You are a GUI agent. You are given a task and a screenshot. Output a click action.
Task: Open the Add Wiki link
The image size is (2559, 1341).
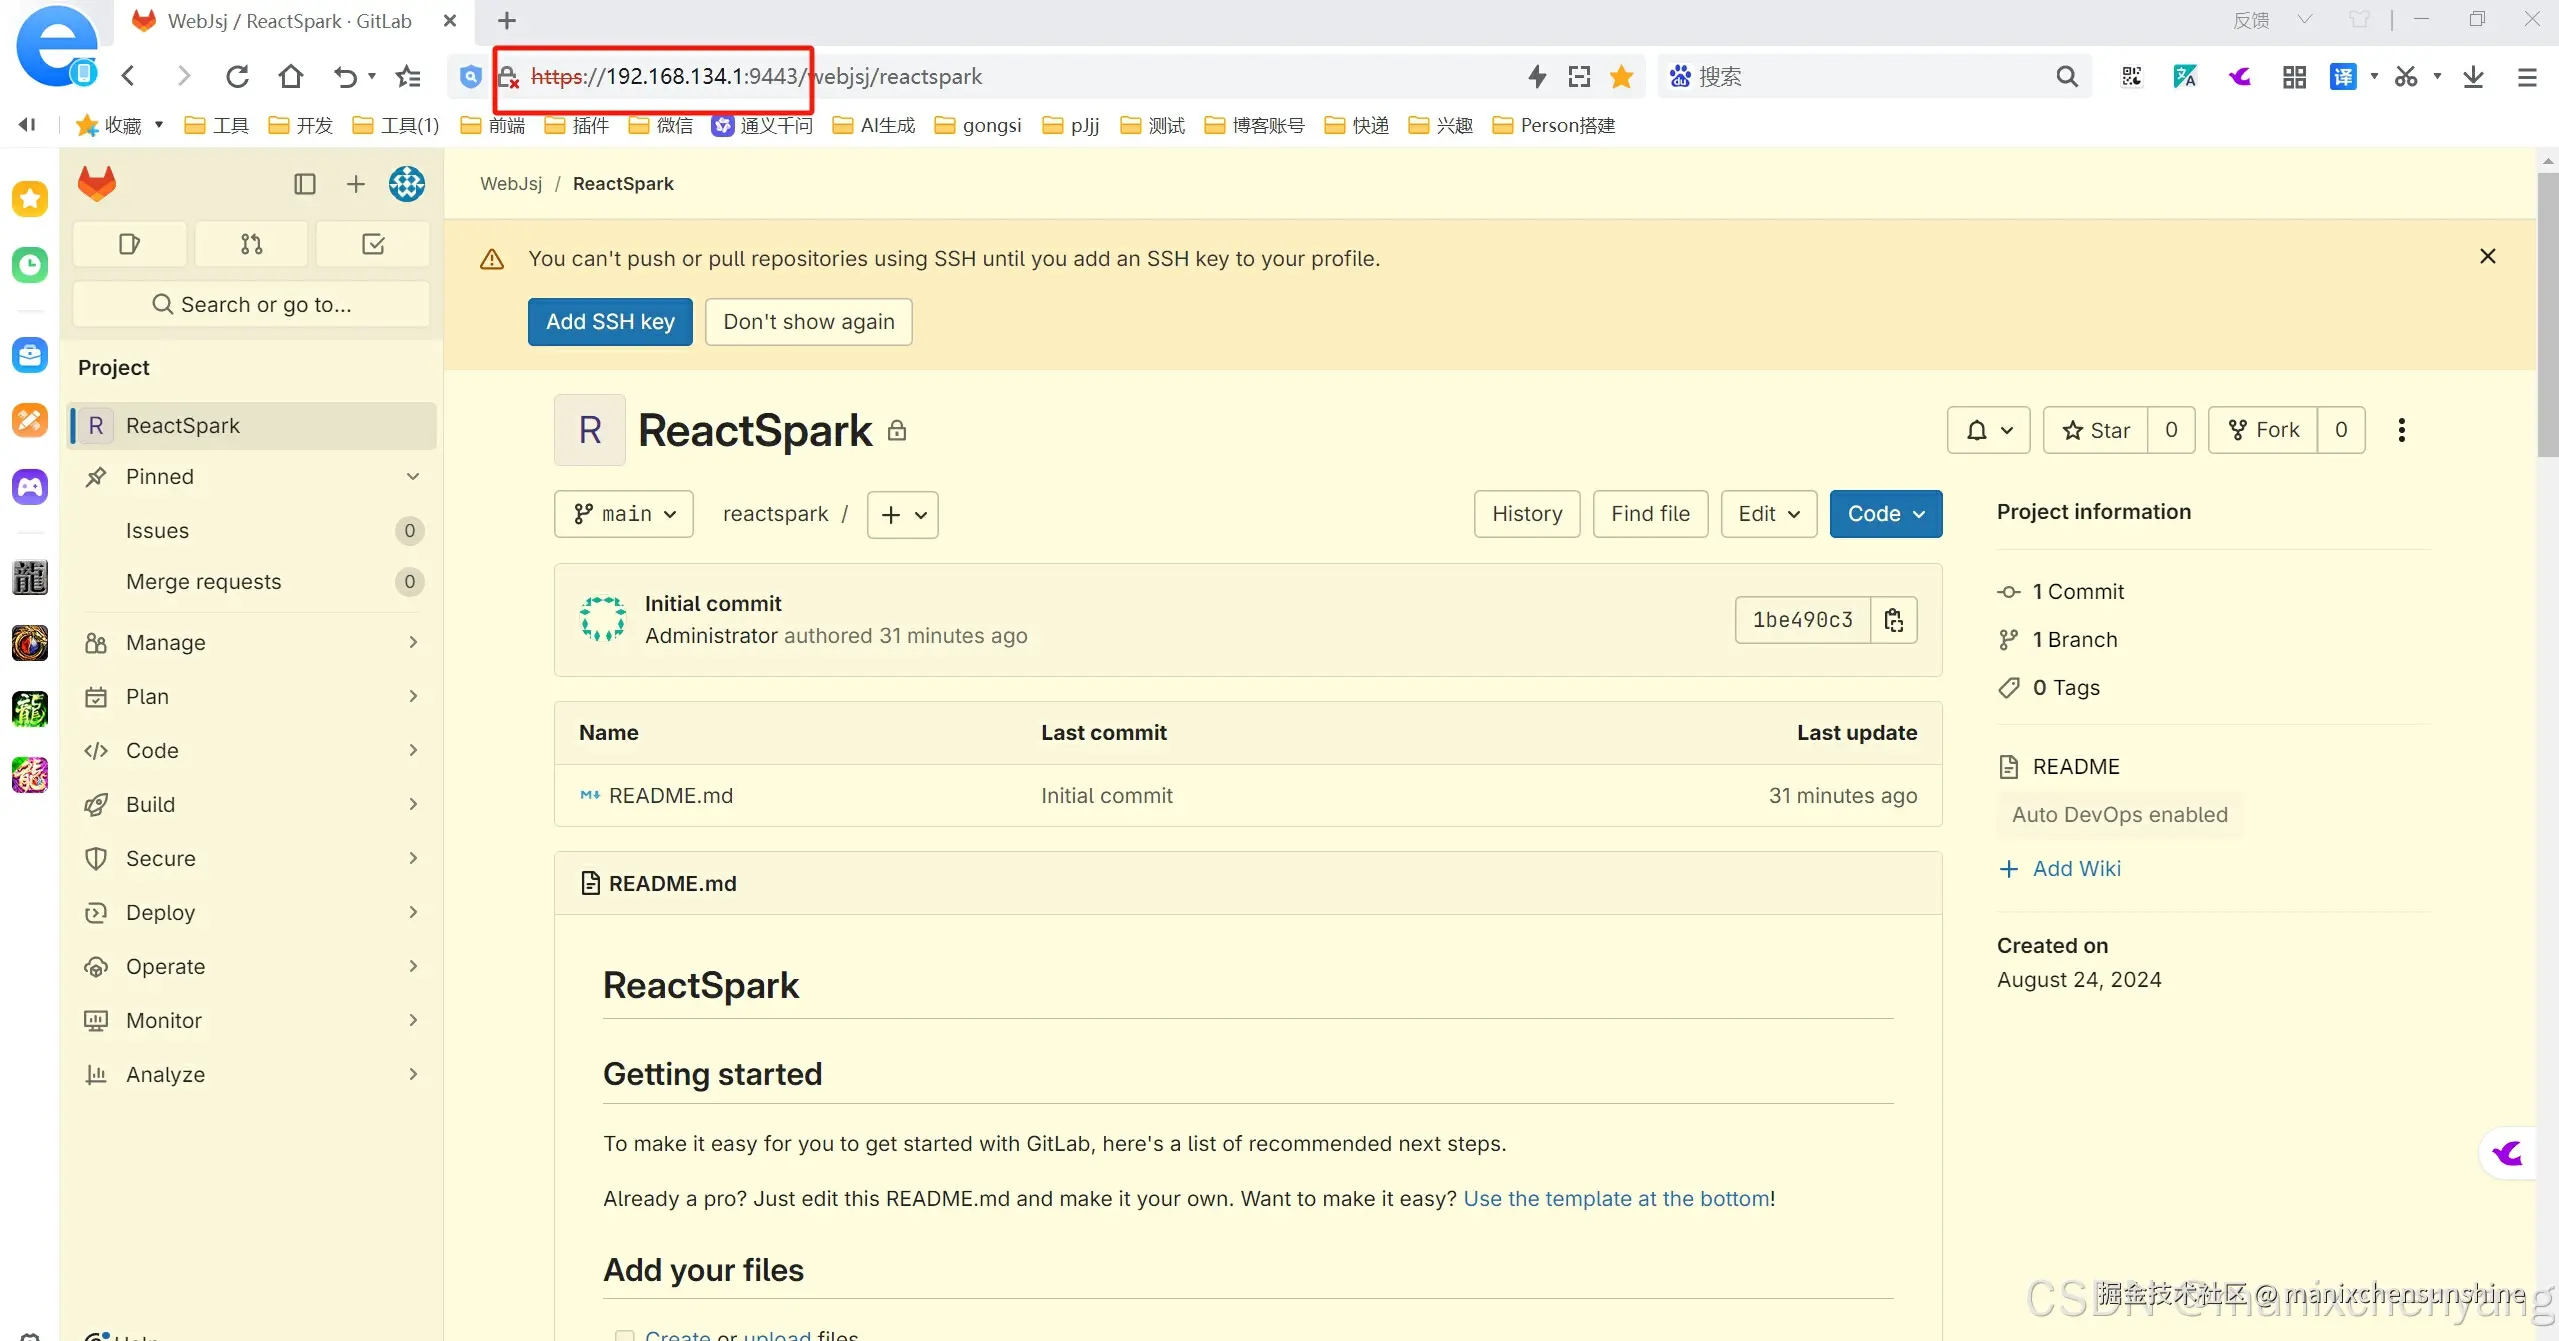click(2075, 868)
